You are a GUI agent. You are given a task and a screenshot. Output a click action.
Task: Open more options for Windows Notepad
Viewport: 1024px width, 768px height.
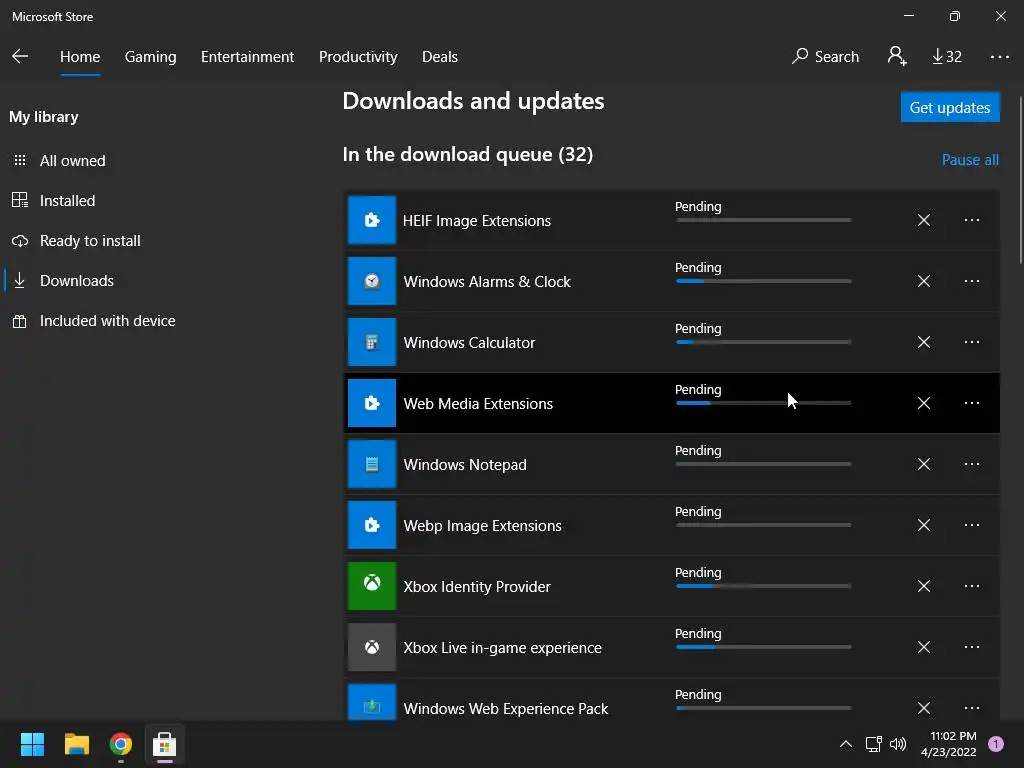pyautogui.click(x=972, y=464)
